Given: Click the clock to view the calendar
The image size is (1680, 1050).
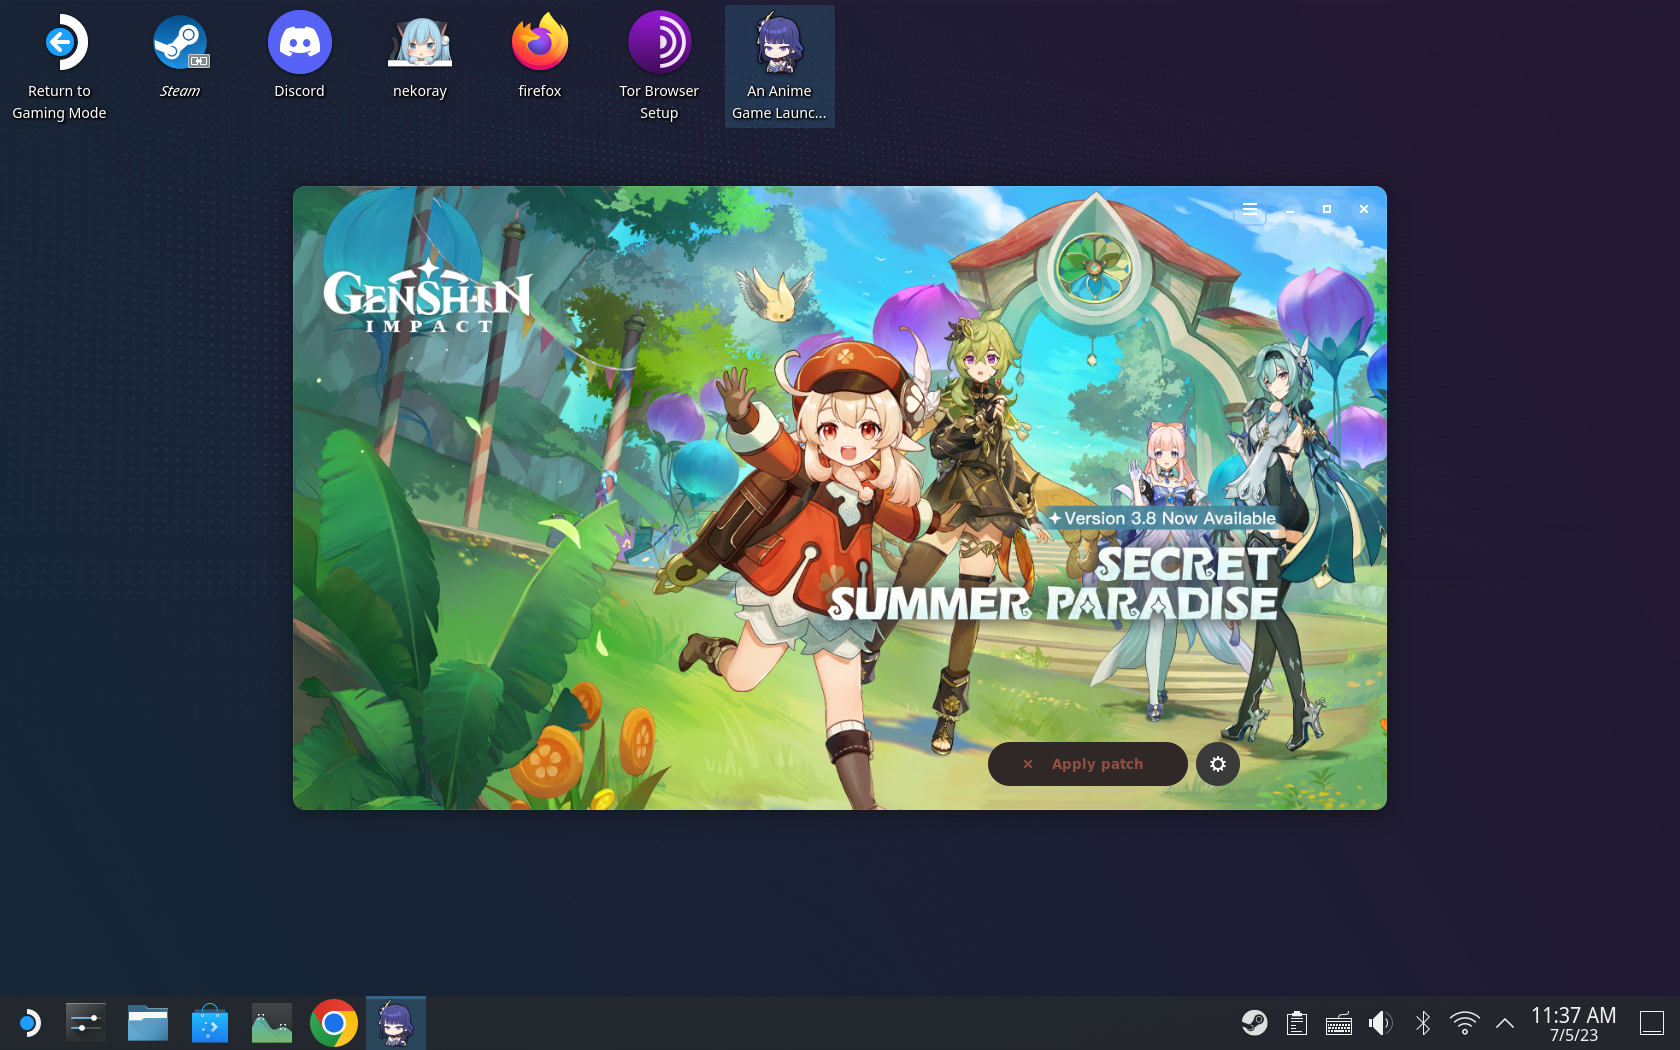Looking at the screenshot, I should 1573,1023.
